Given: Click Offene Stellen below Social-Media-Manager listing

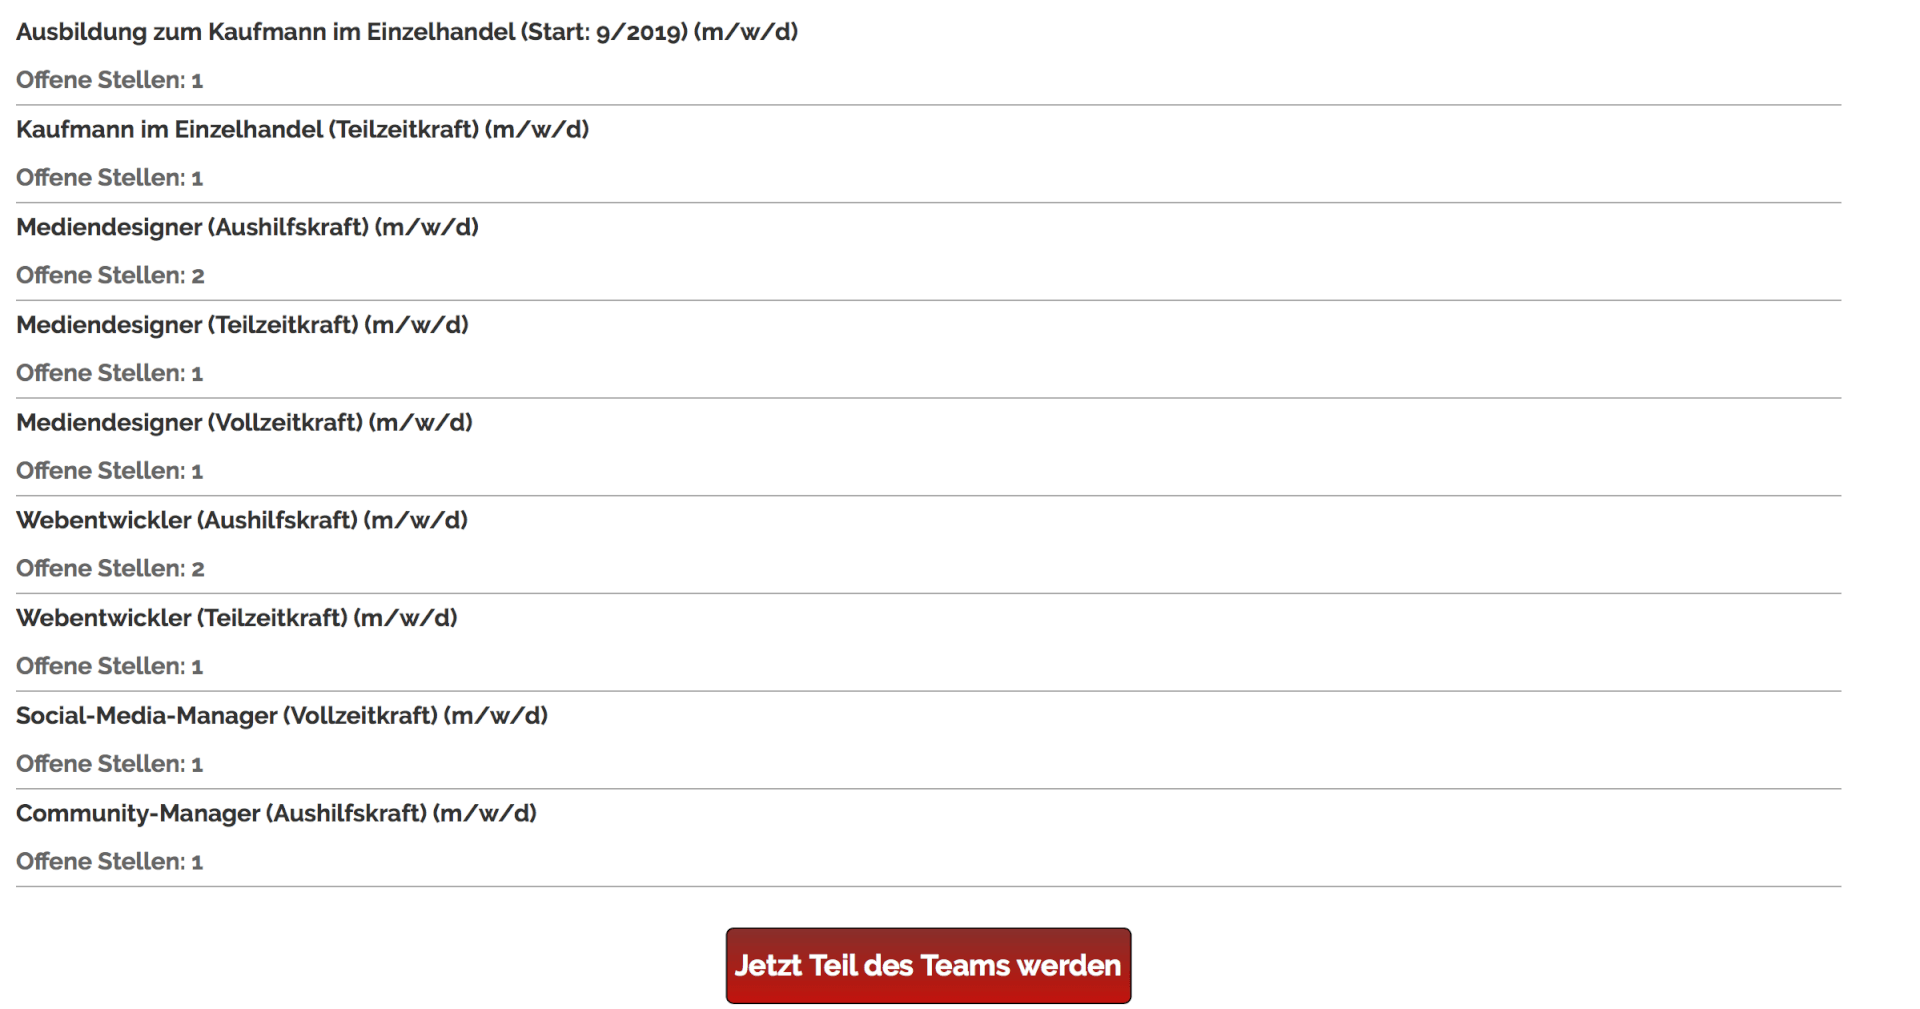Looking at the screenshot, I should 110,764.
